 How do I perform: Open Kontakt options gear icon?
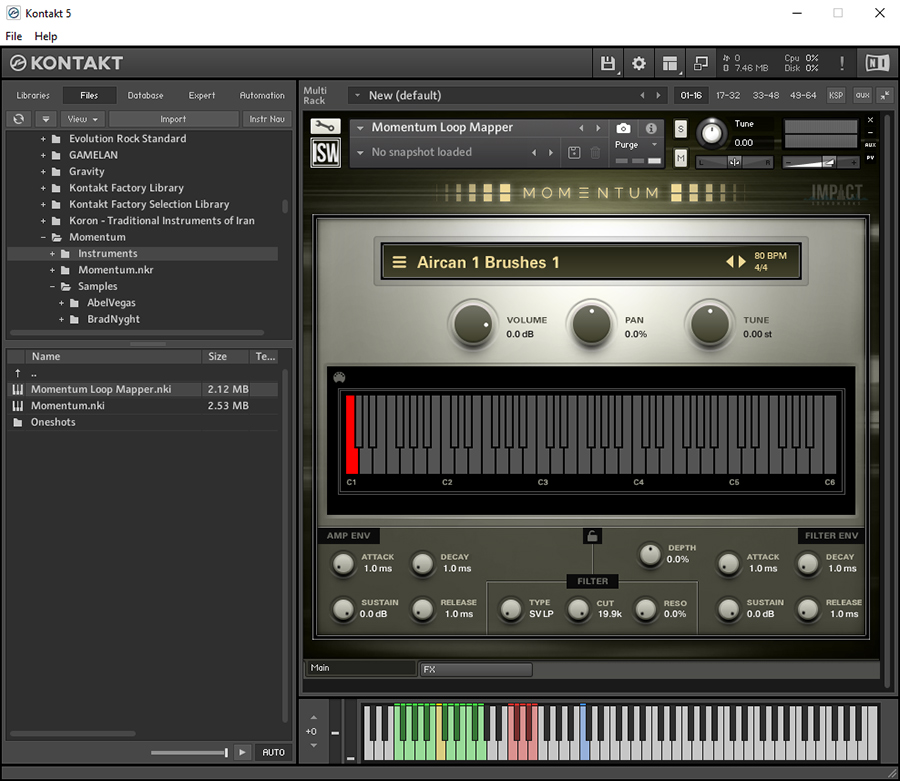[x=638, y=63]
